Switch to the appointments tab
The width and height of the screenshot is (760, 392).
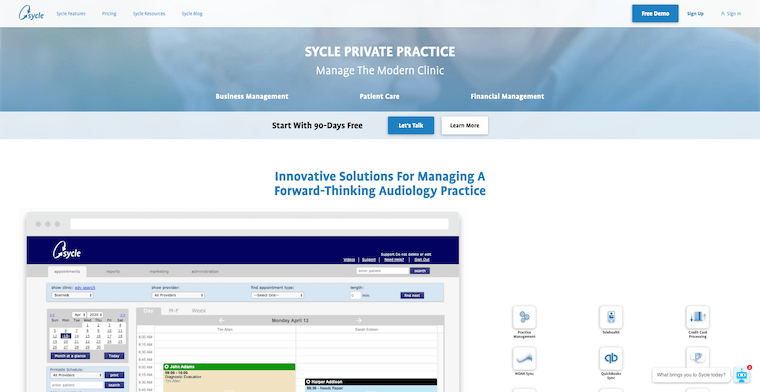67,271
